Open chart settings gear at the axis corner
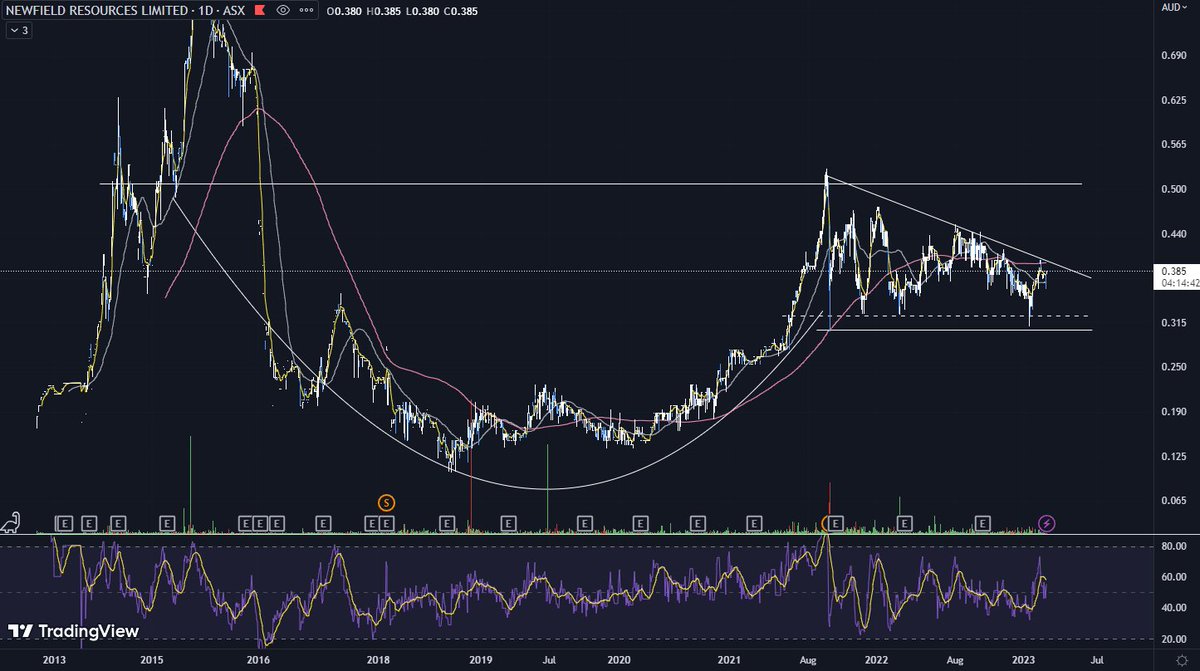This screenshot has height=671, width=1200. [x=1181, y=660]
